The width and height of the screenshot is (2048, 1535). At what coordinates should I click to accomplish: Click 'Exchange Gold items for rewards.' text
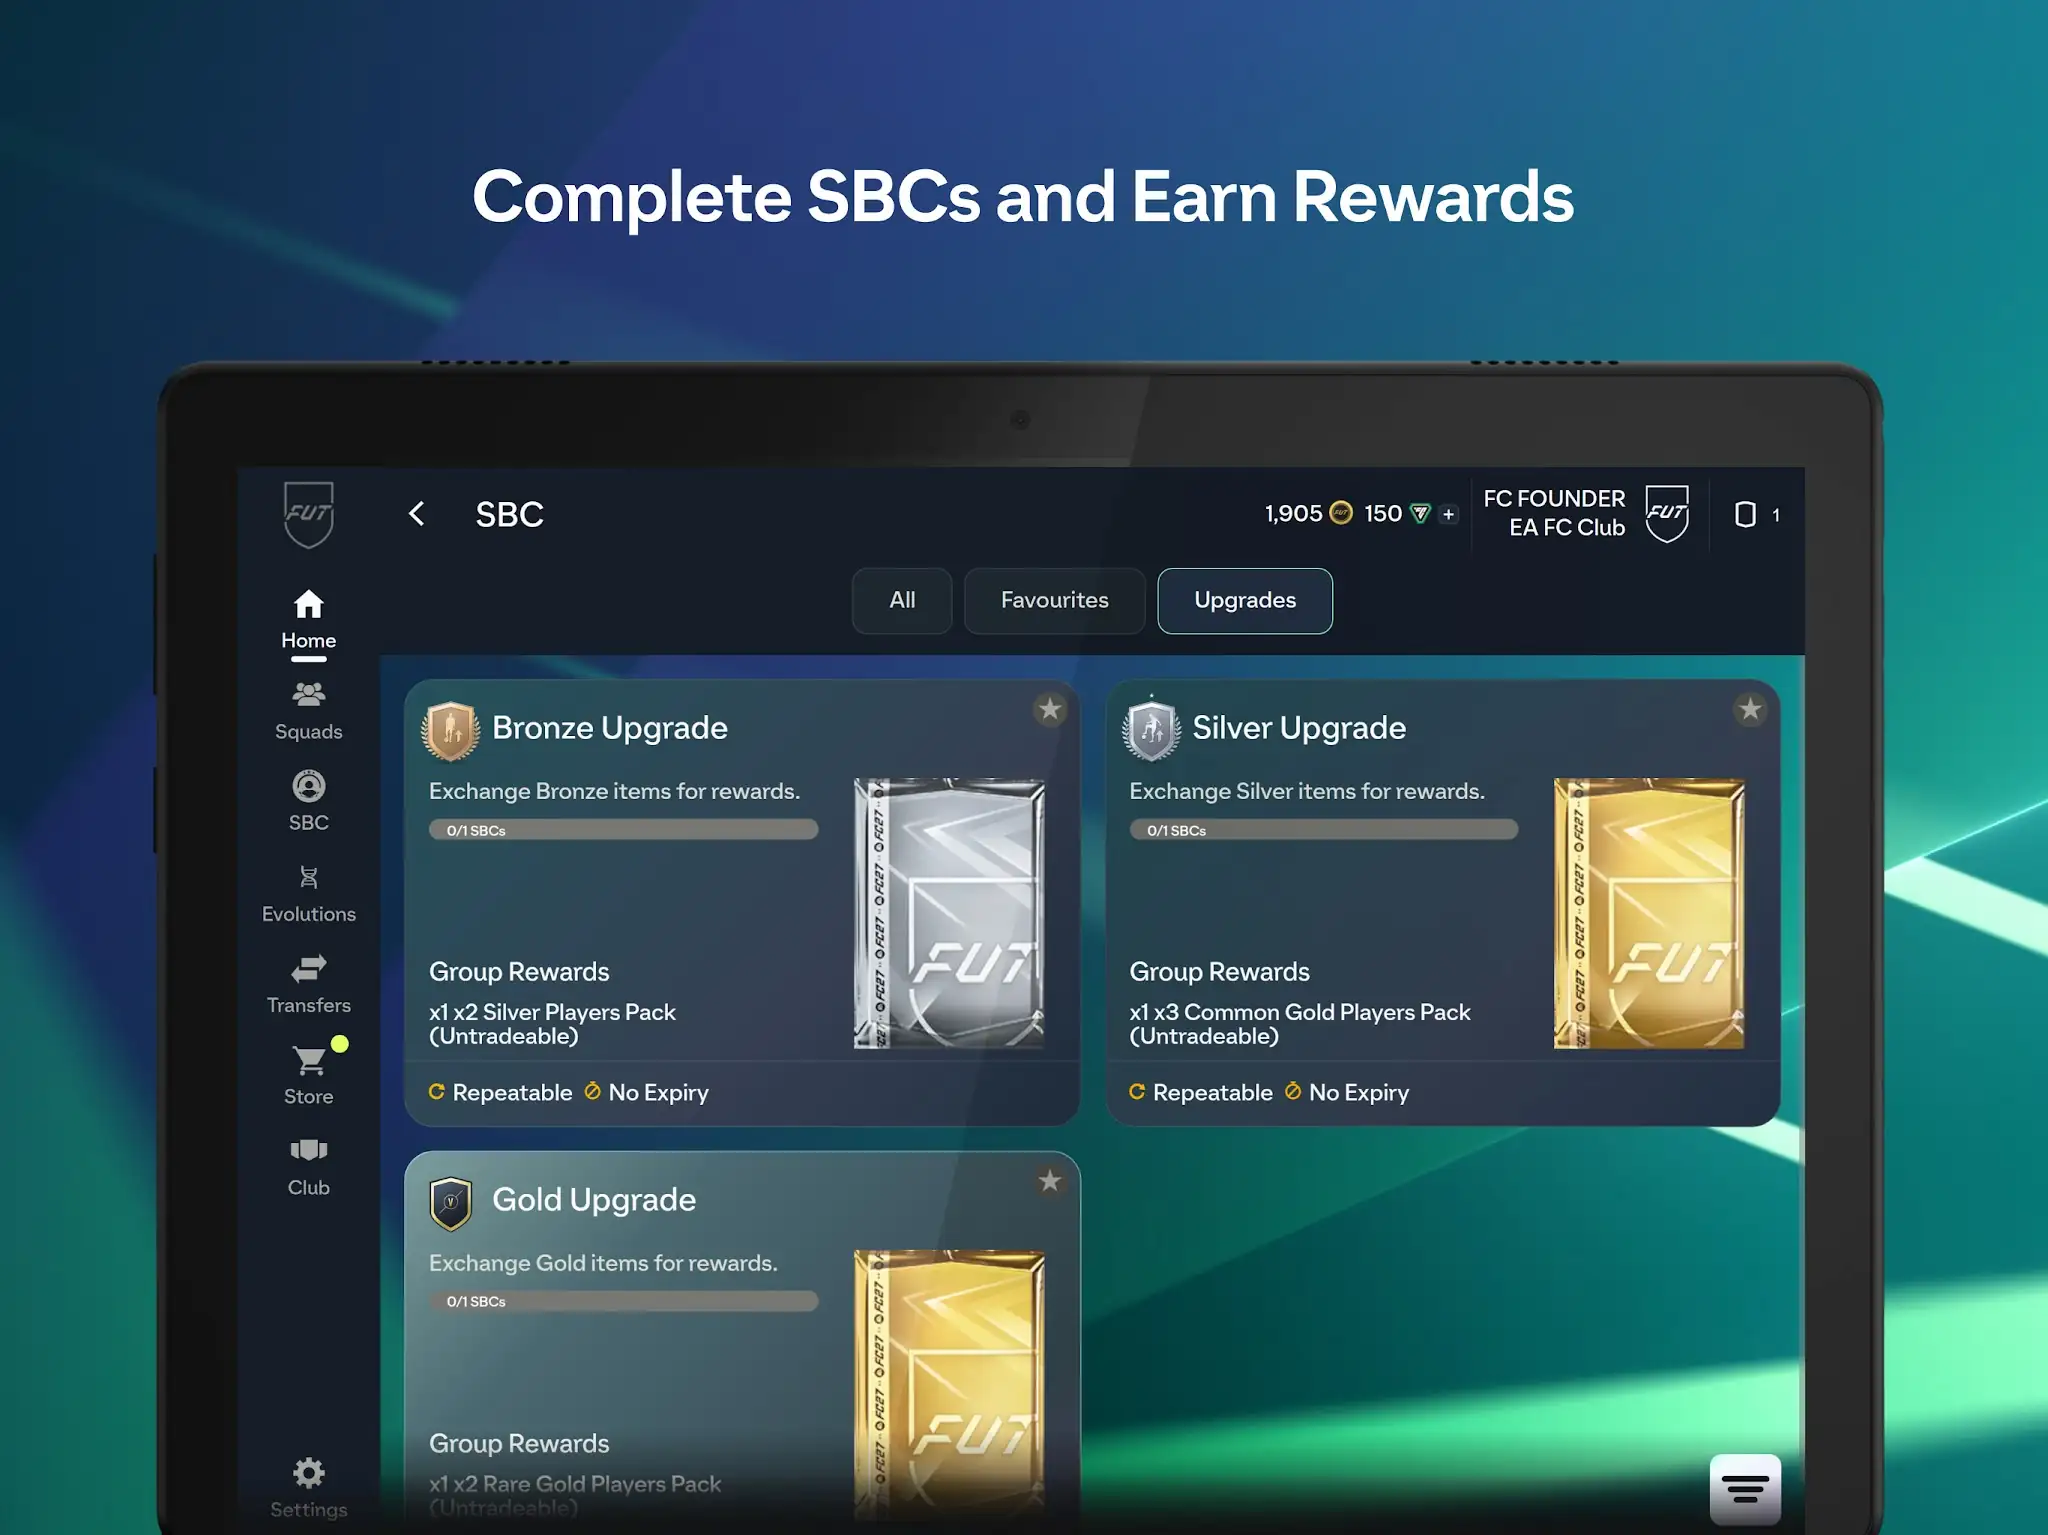(603, 1263)
